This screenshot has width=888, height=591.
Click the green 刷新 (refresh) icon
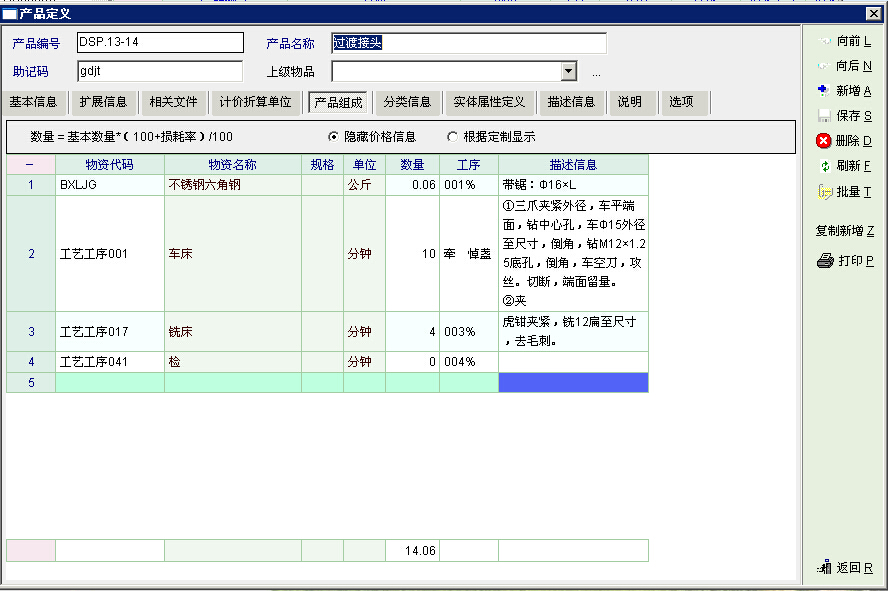coord(825,166)
